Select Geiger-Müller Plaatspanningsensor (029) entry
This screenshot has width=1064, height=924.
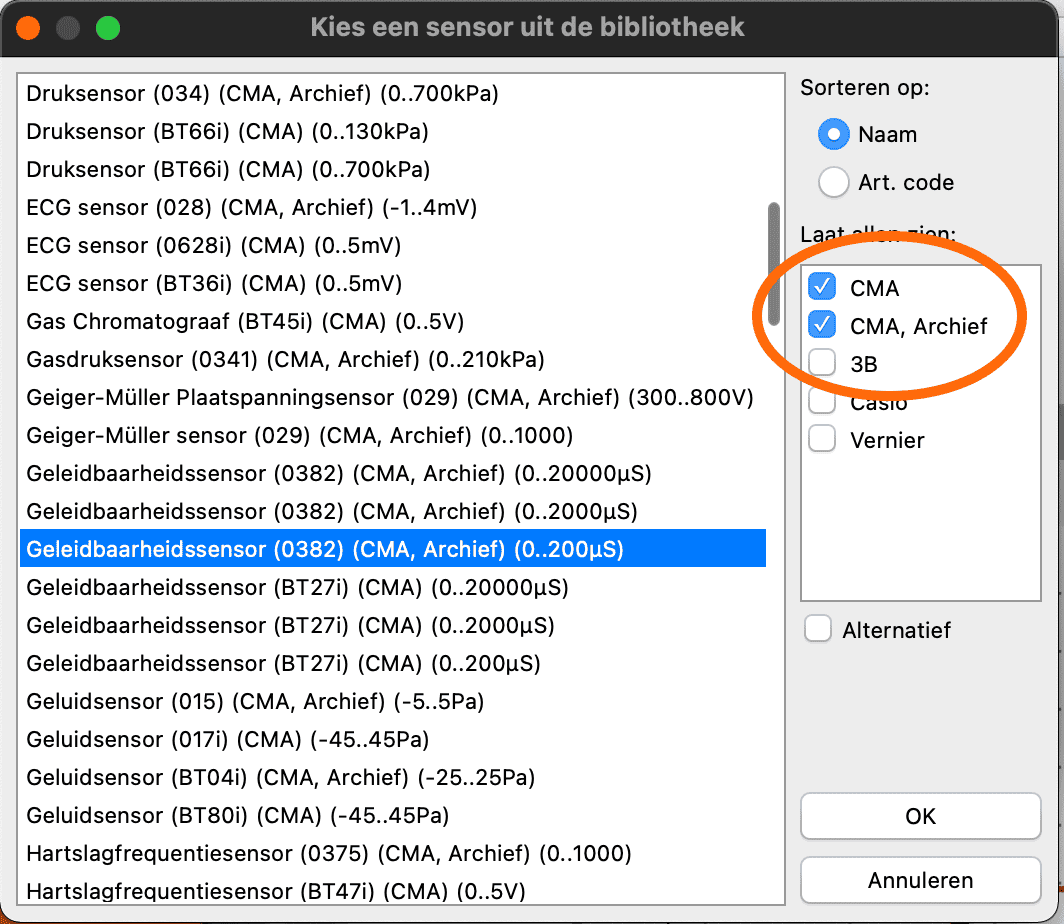(x=390, y=397)
